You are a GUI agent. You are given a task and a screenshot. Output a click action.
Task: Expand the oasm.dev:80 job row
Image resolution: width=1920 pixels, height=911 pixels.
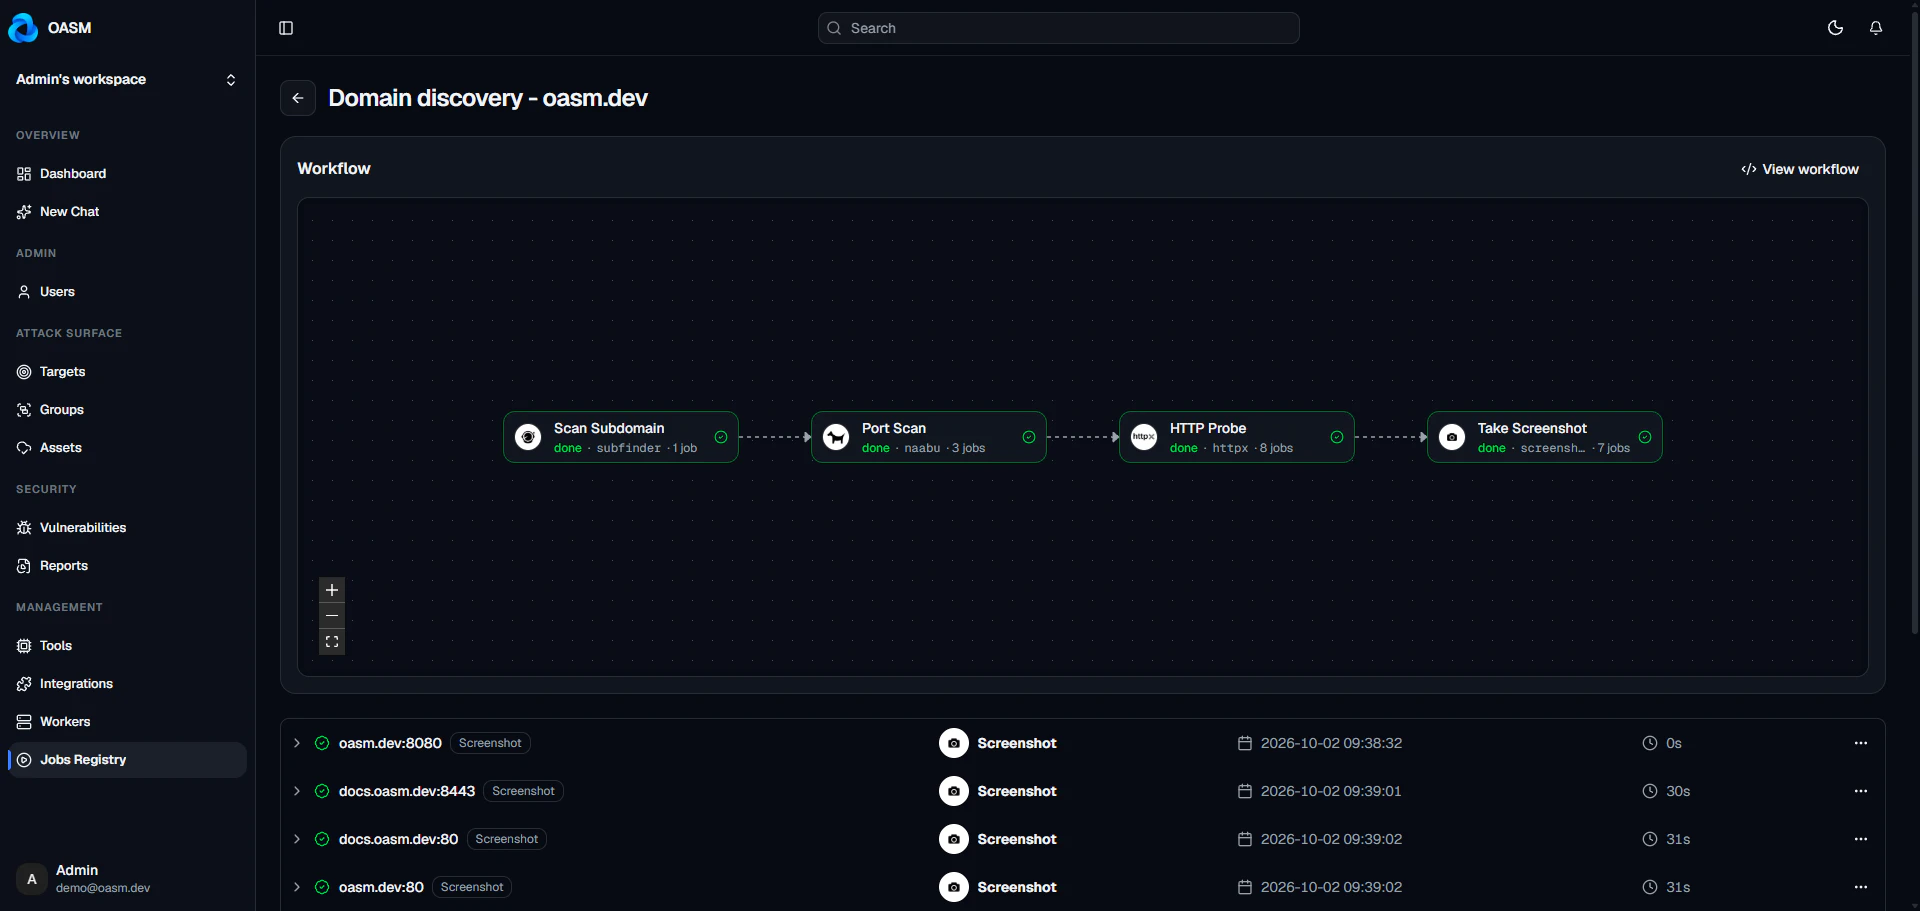tap(297, 887)
